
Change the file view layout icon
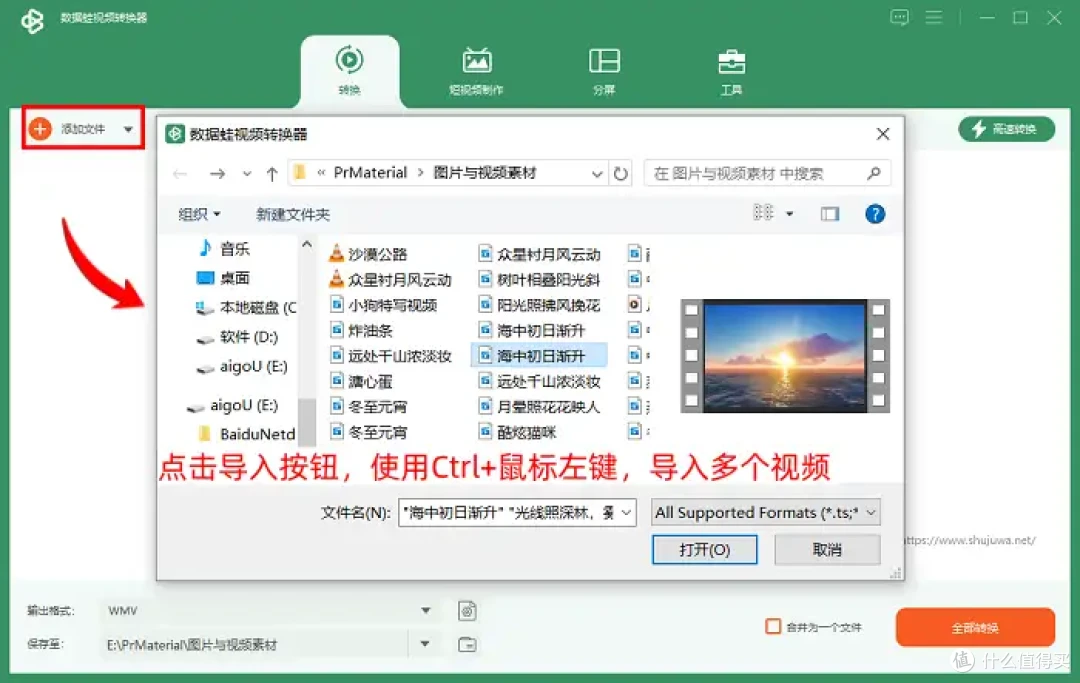pyautogui.click(x=763, y=213)
